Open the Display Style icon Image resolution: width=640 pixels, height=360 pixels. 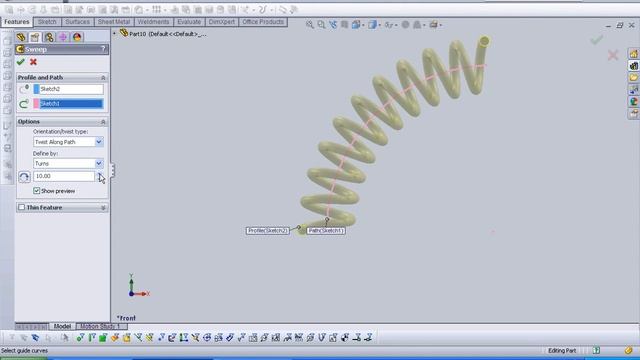tap(372, 25)
